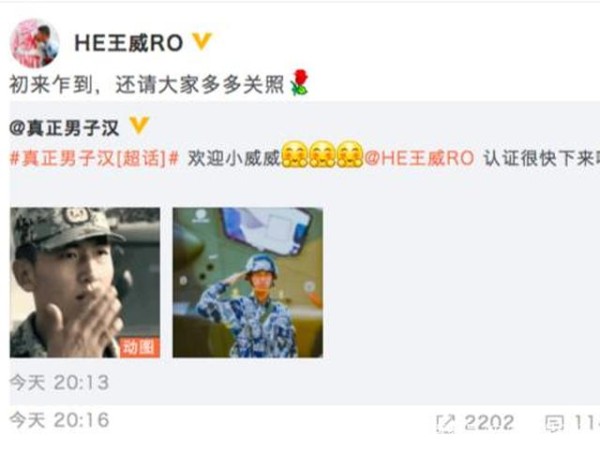Click original post timestamp 今天 20:13
The width and height of the screenshot is (600, 450).
tap(59, 383)
